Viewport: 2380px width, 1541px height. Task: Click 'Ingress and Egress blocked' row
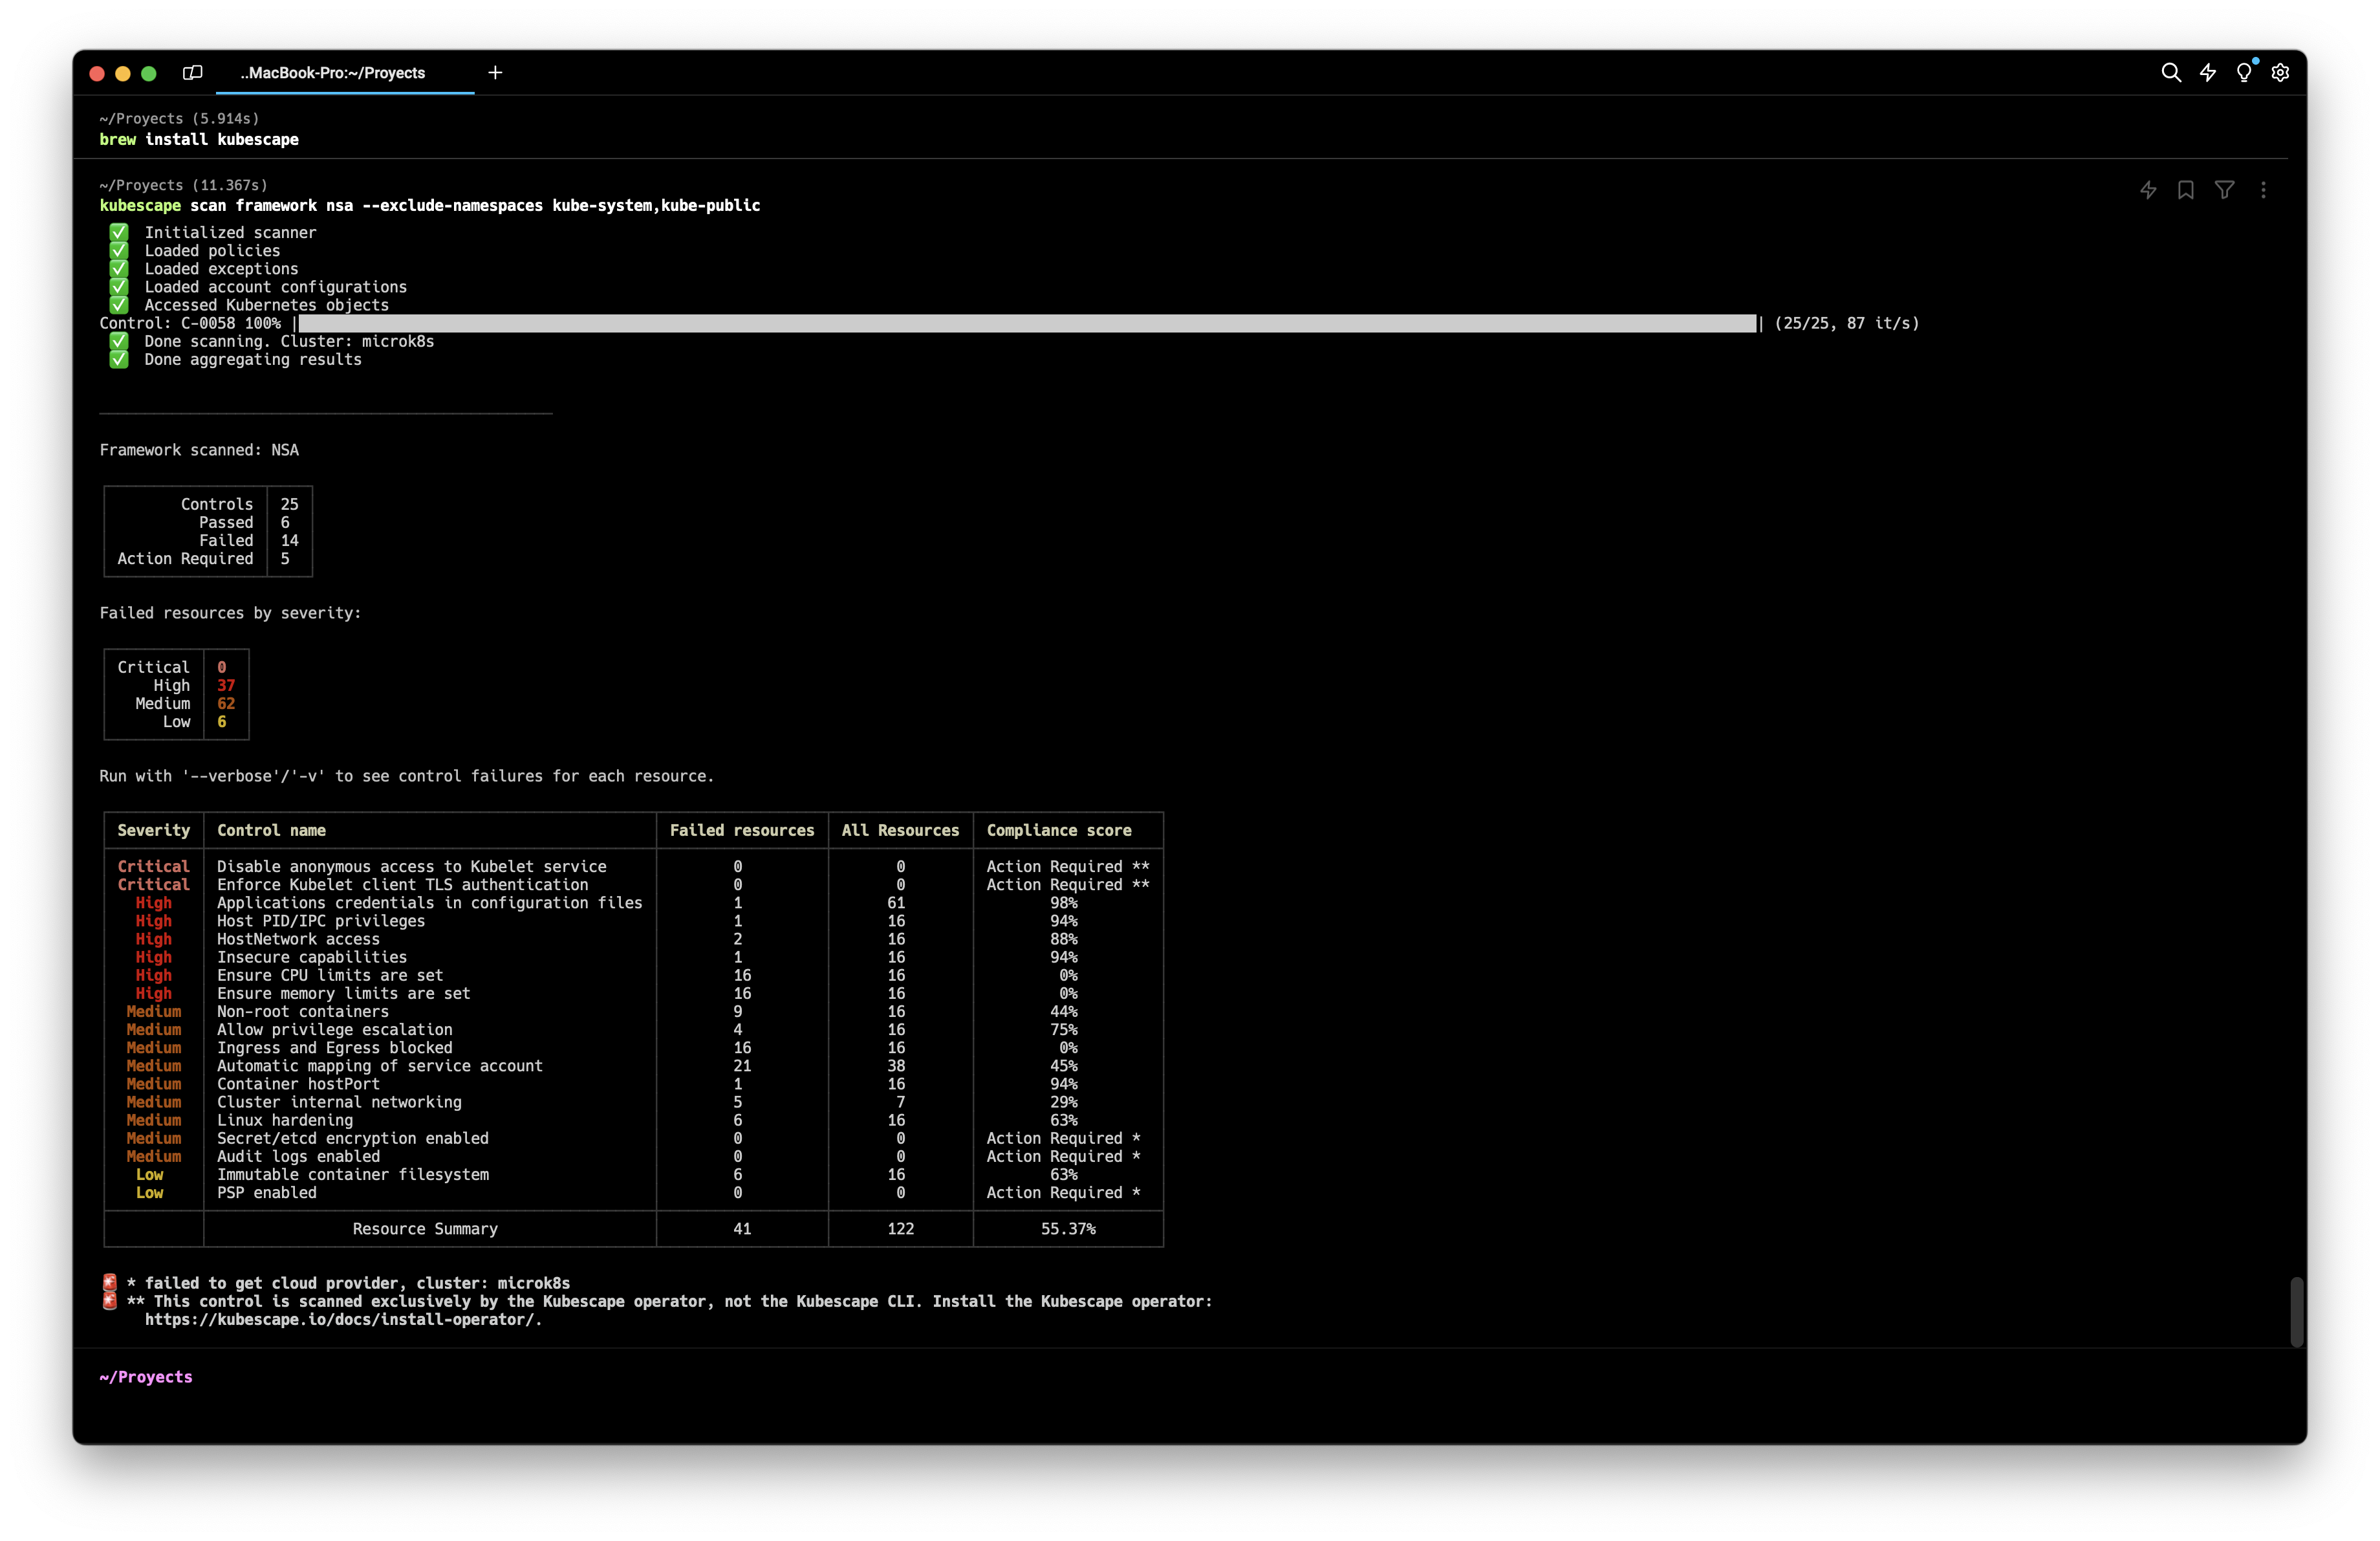[633, 1048]
